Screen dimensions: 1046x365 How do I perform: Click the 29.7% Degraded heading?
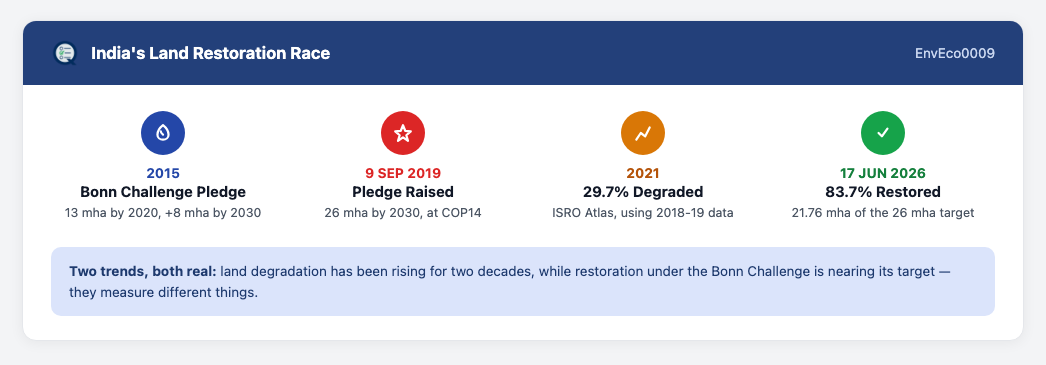click(643, 192)
